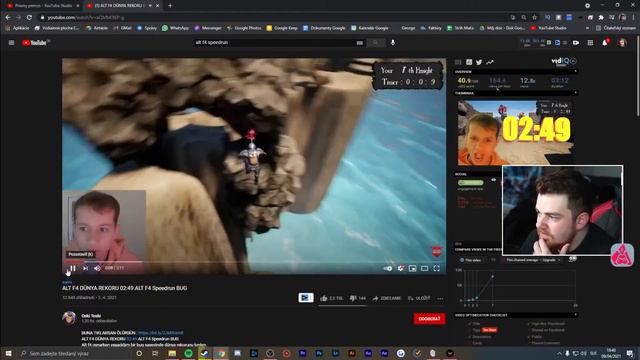Open more actions ellipsis under video

(x=440, y=298)
